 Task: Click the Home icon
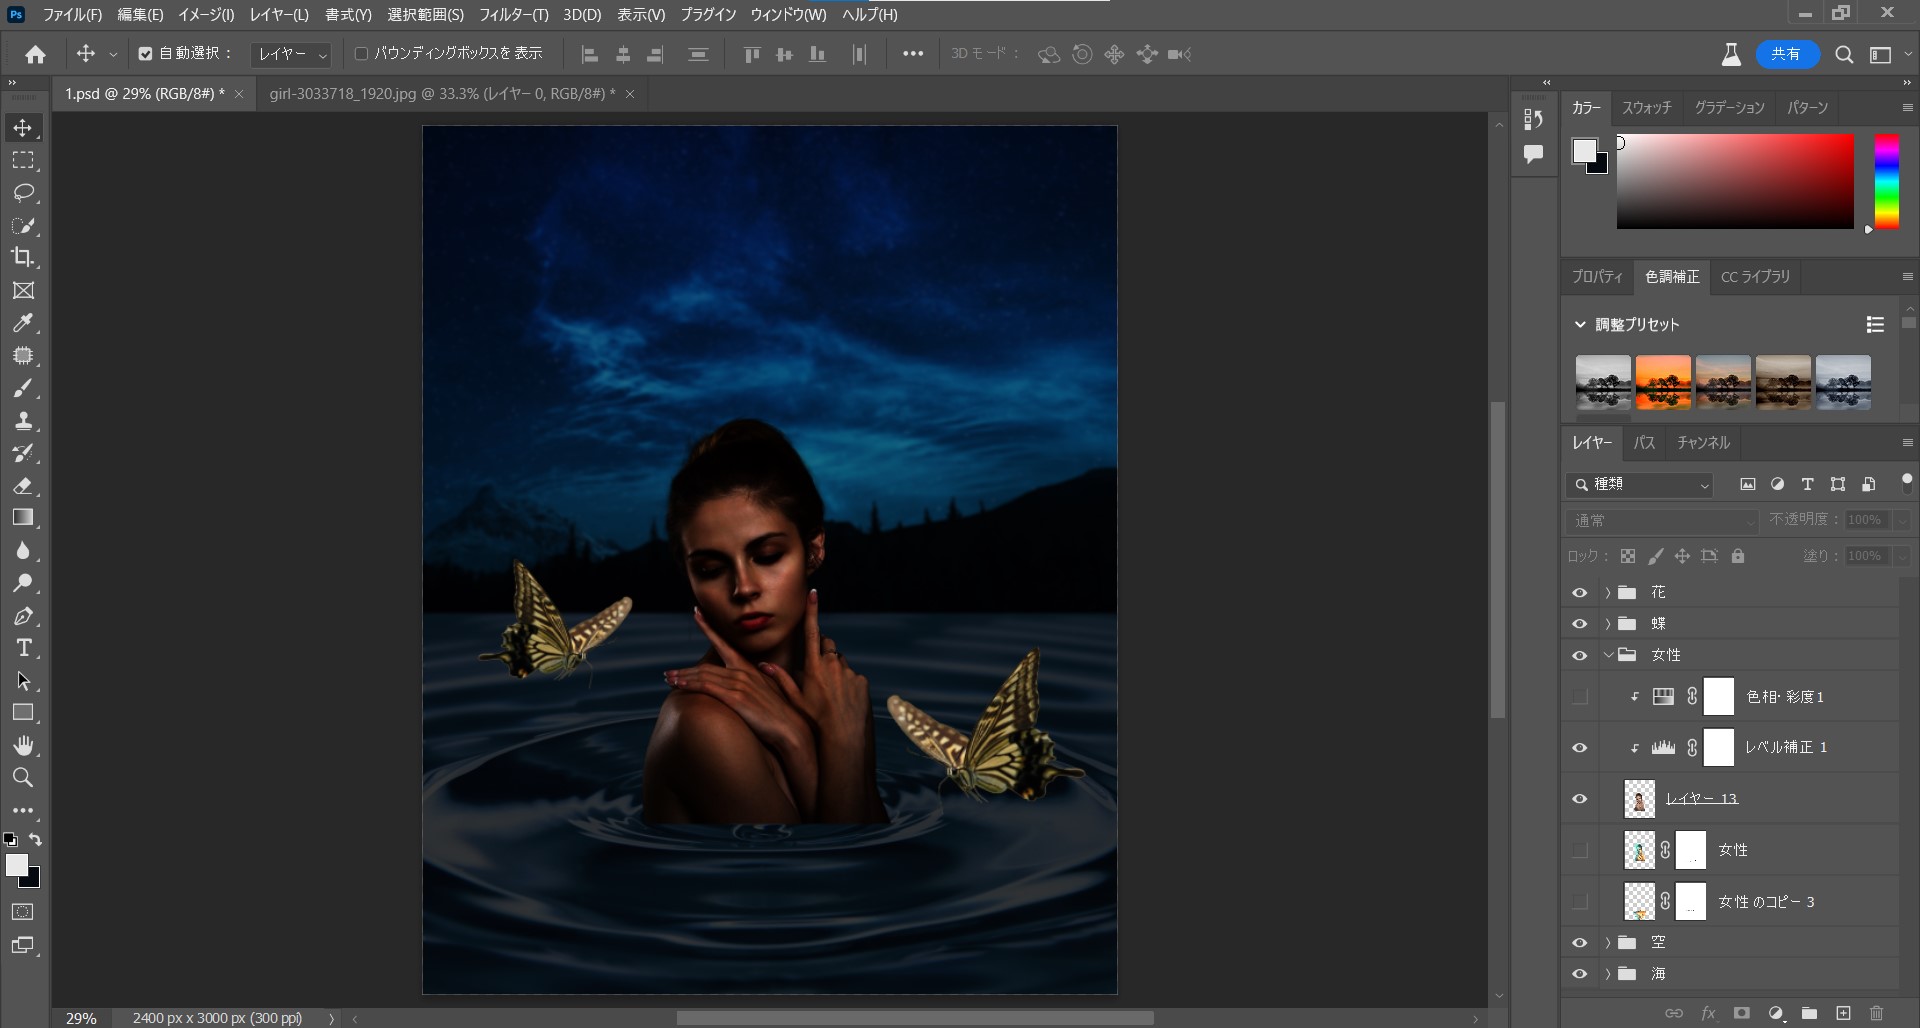point(35,54)
